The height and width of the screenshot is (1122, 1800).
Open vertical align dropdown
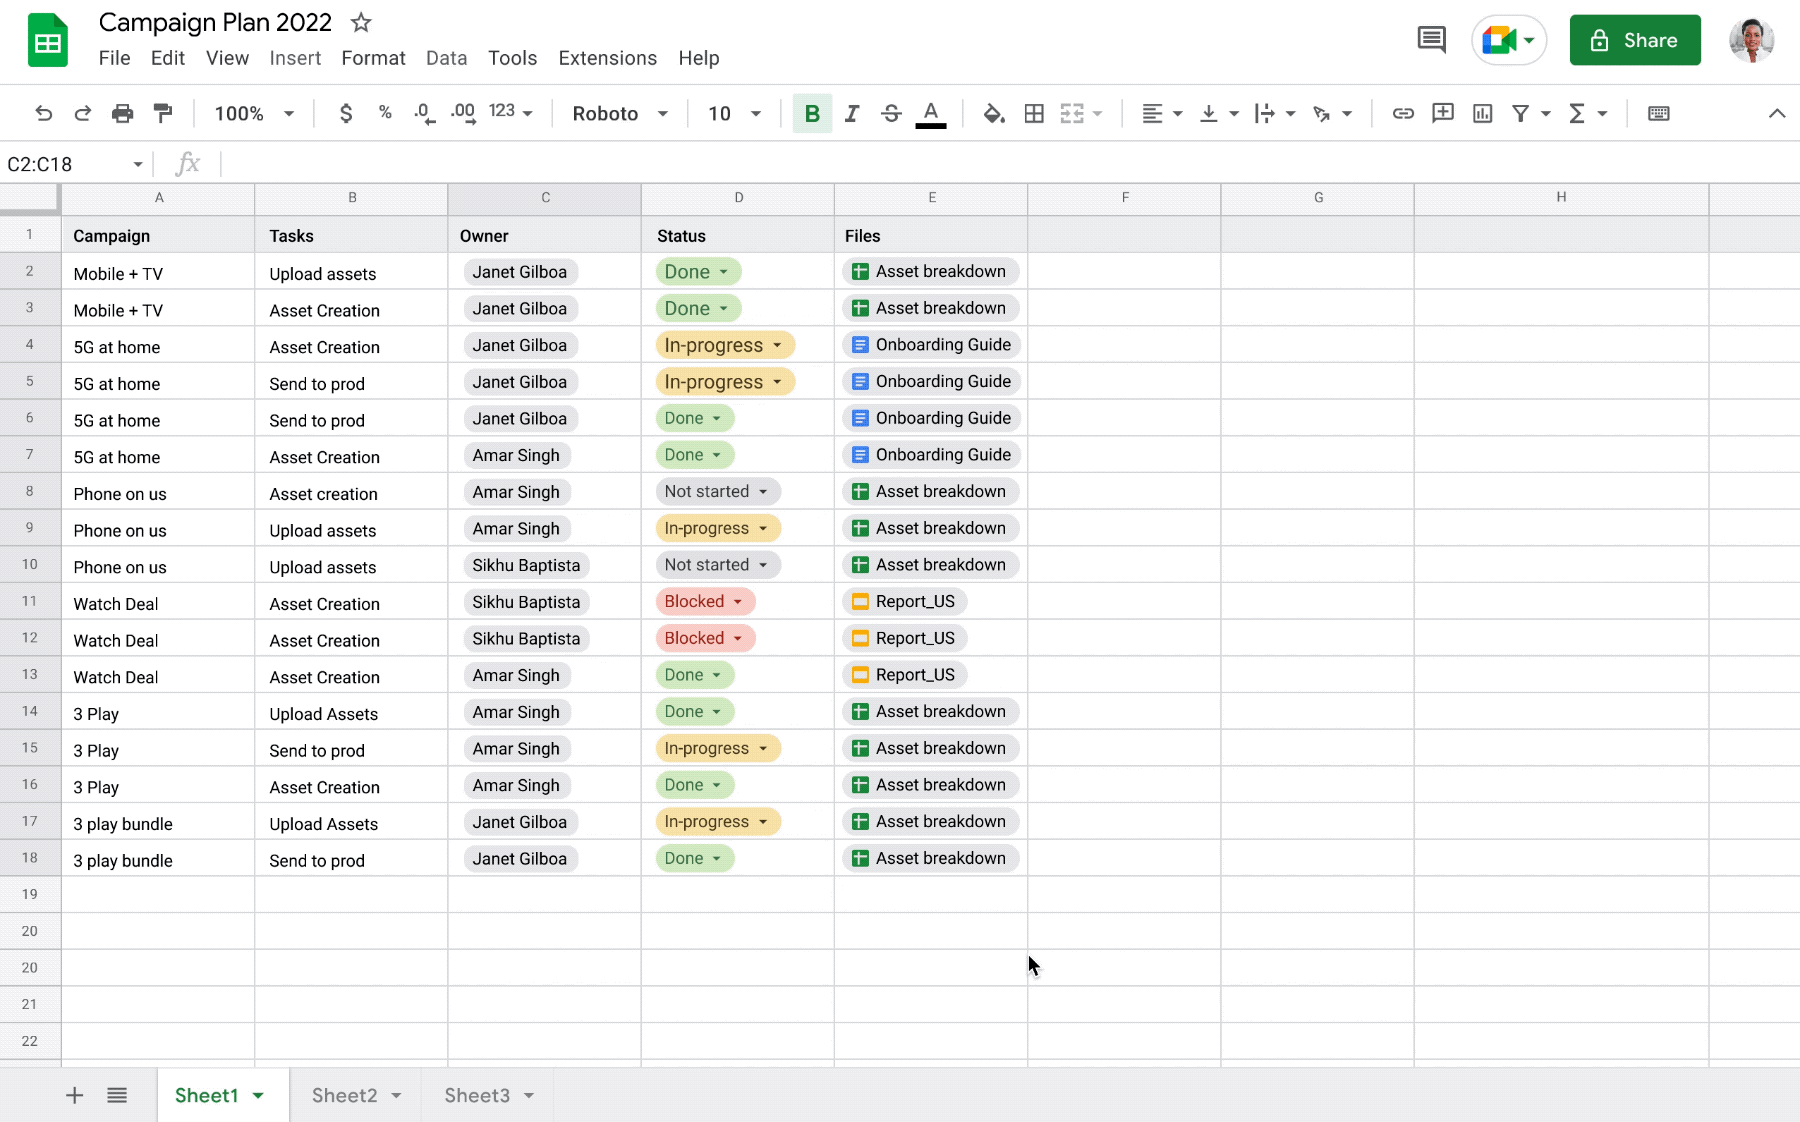point(1219,114)
